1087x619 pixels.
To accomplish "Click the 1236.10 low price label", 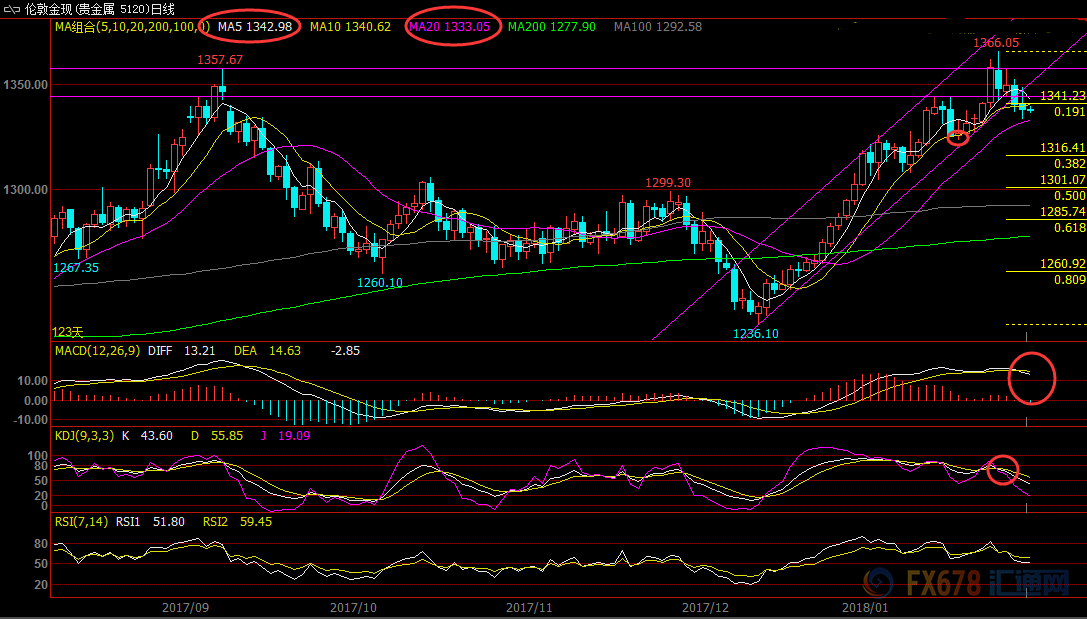I will pos(755,334).
